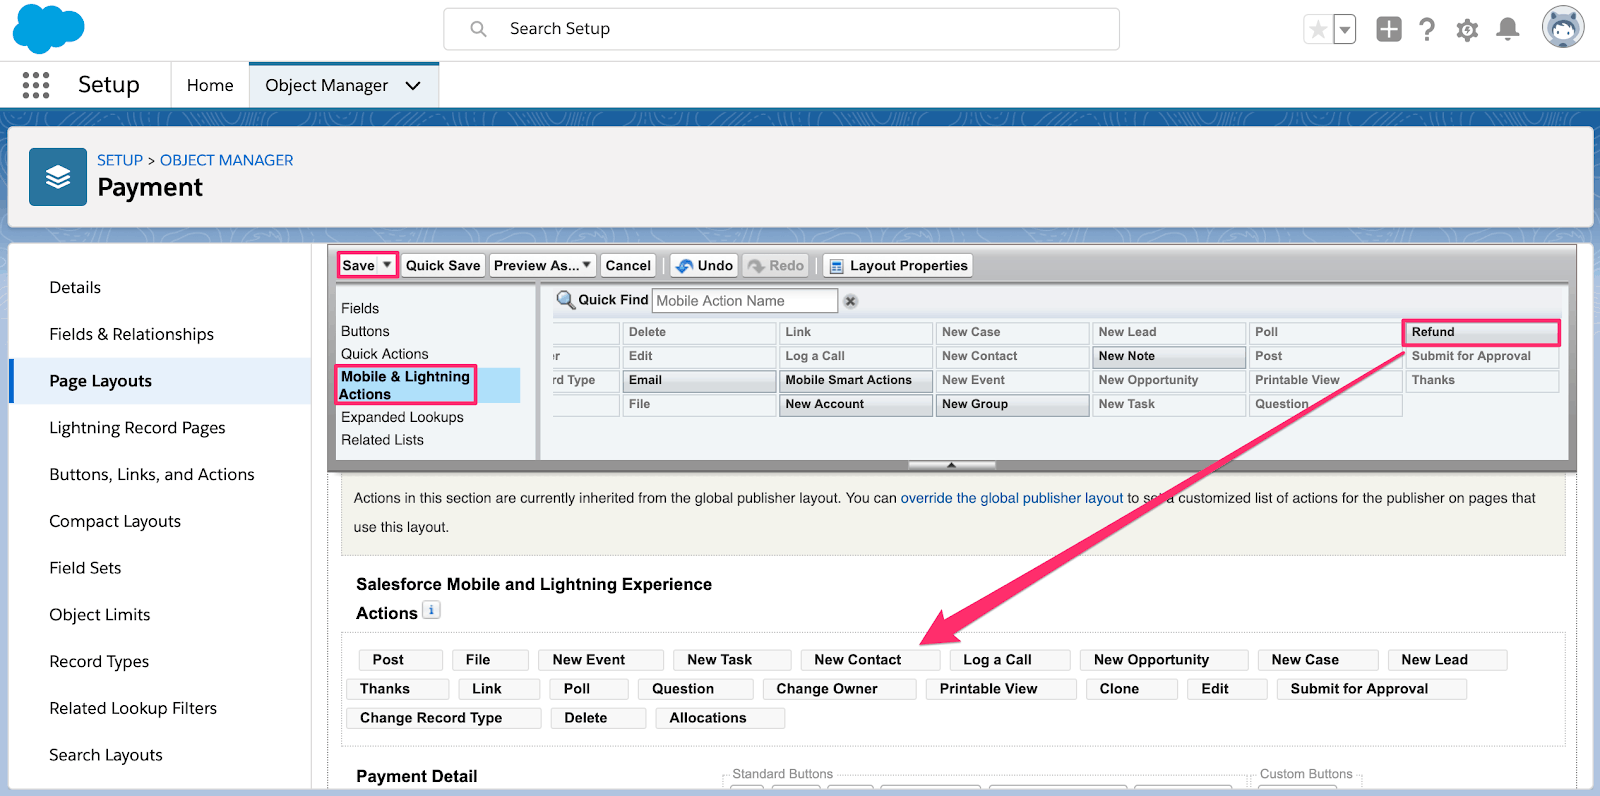Select the Allocations action in layout
This screenshot has width=1600, height=796.
click(x=720, y=718)
